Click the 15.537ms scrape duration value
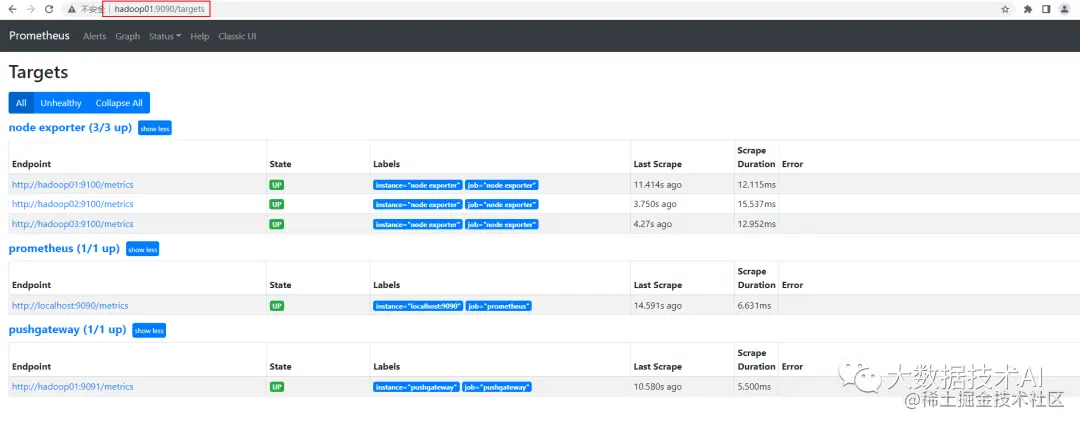 tap(756, 204)
